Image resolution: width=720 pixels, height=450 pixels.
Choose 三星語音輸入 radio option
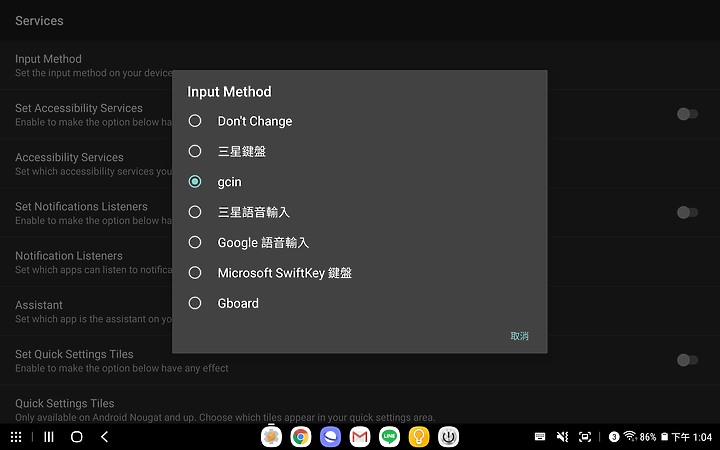coord(360,212)
